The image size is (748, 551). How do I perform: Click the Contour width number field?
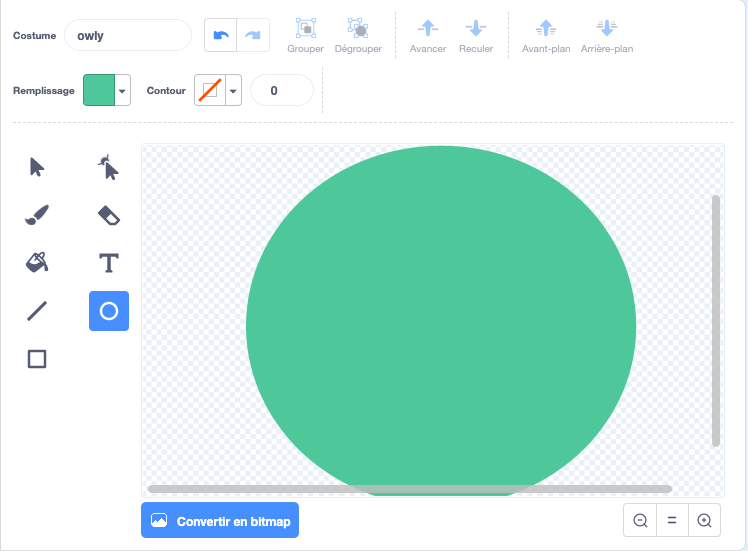(281, 90)
